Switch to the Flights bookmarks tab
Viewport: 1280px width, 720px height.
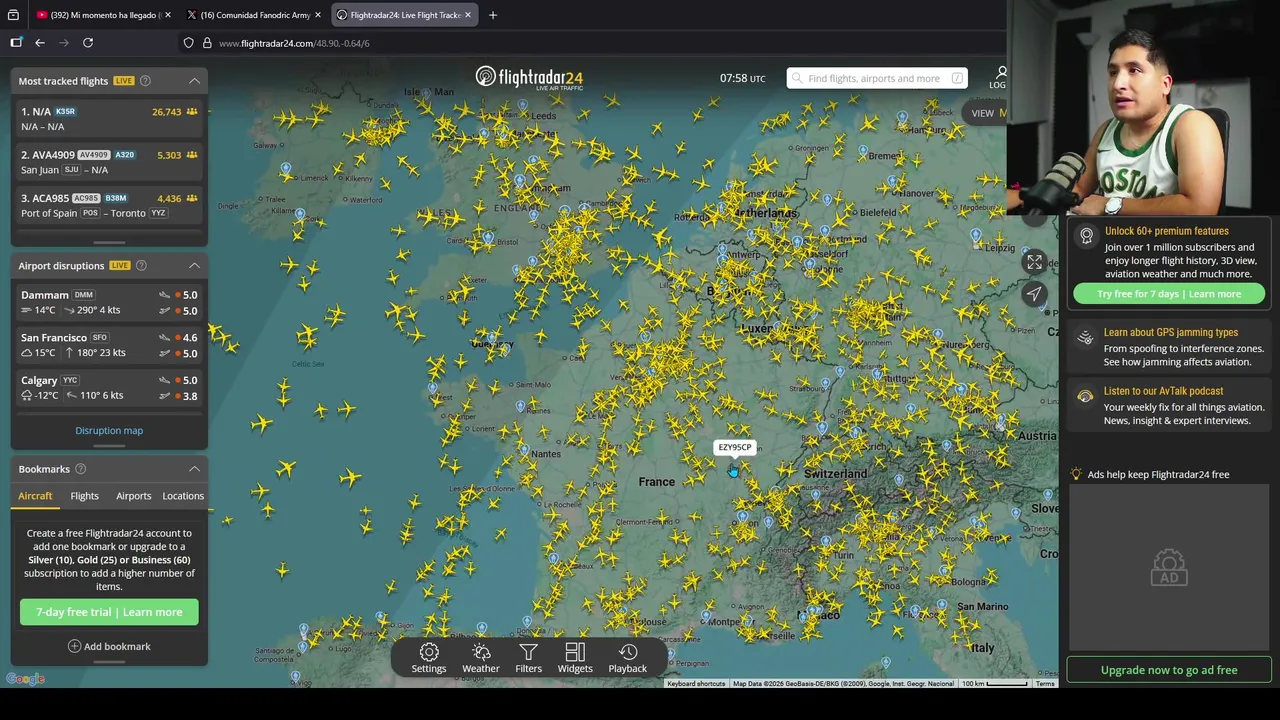[x=84, y=496]
